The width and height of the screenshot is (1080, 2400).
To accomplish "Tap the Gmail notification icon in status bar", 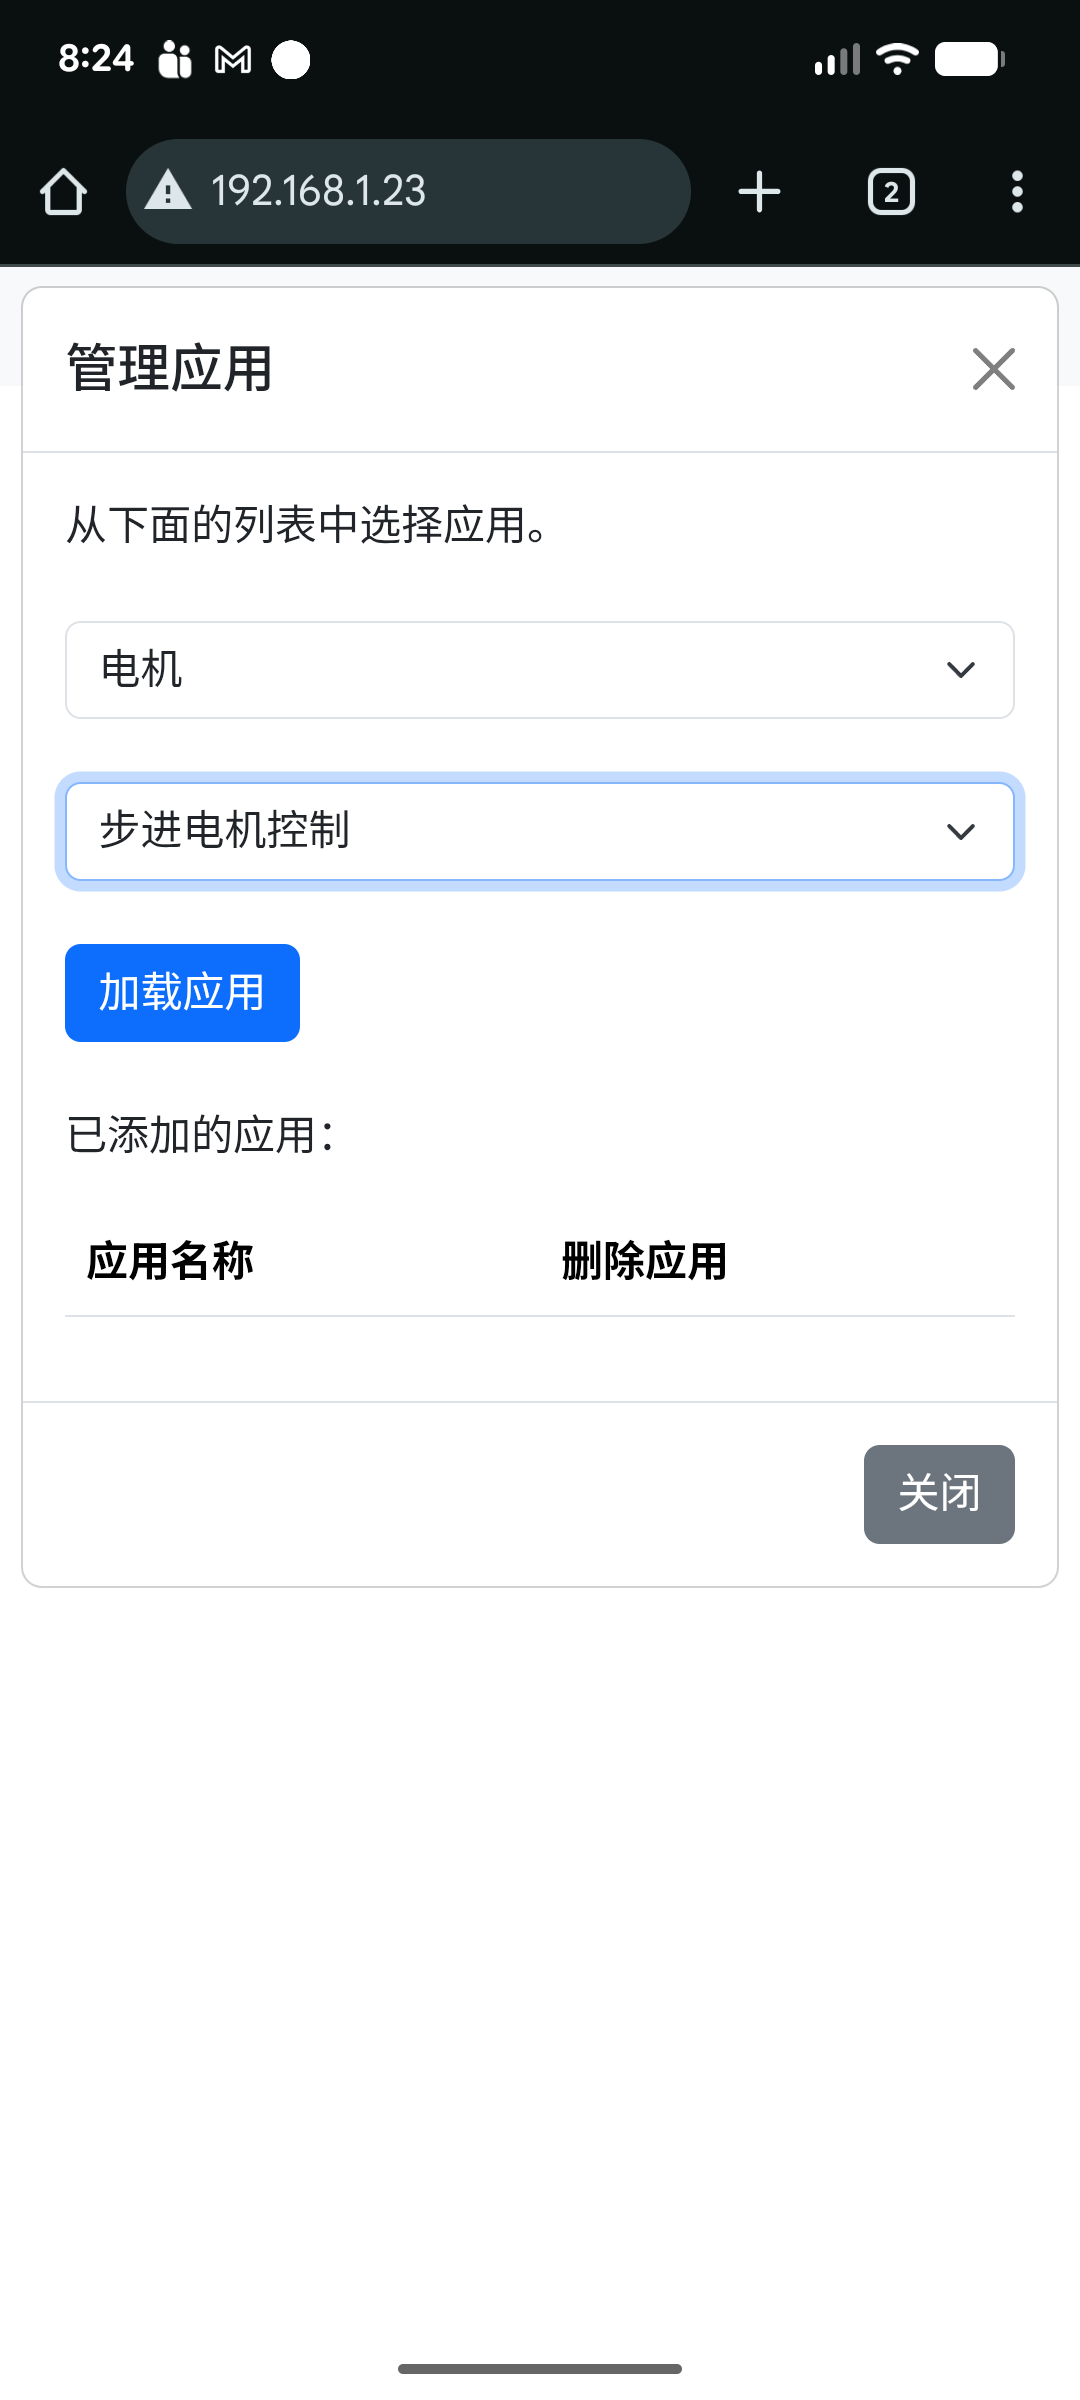I will coord(233,60).
